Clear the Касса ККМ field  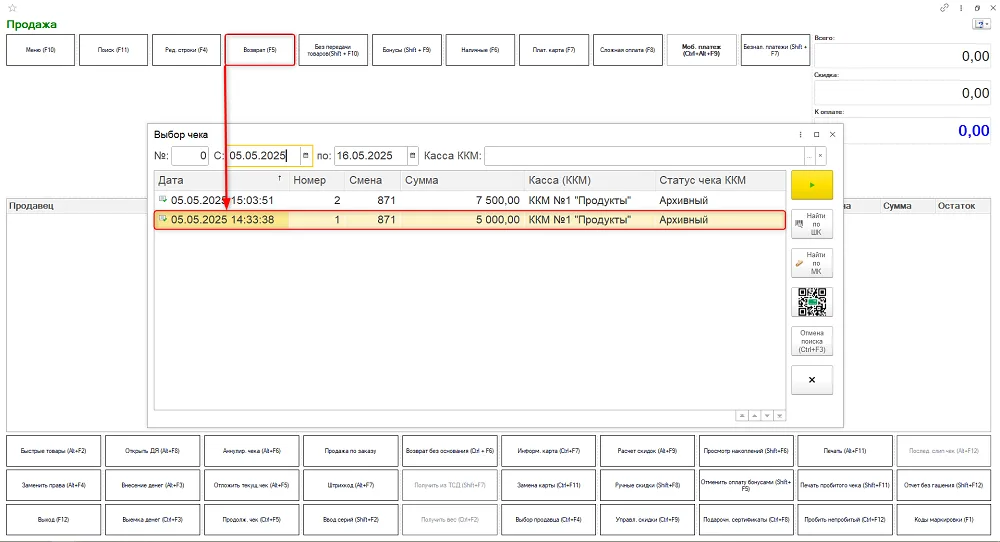coord(821,156)
